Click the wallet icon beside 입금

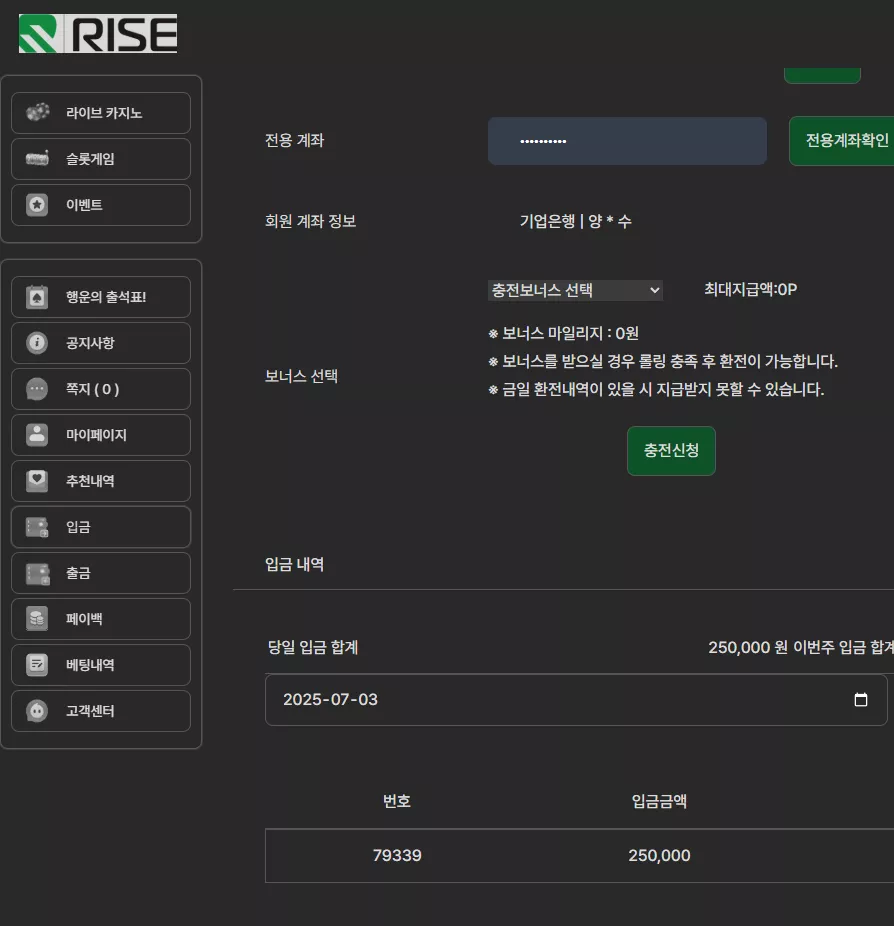pos(37,527)
